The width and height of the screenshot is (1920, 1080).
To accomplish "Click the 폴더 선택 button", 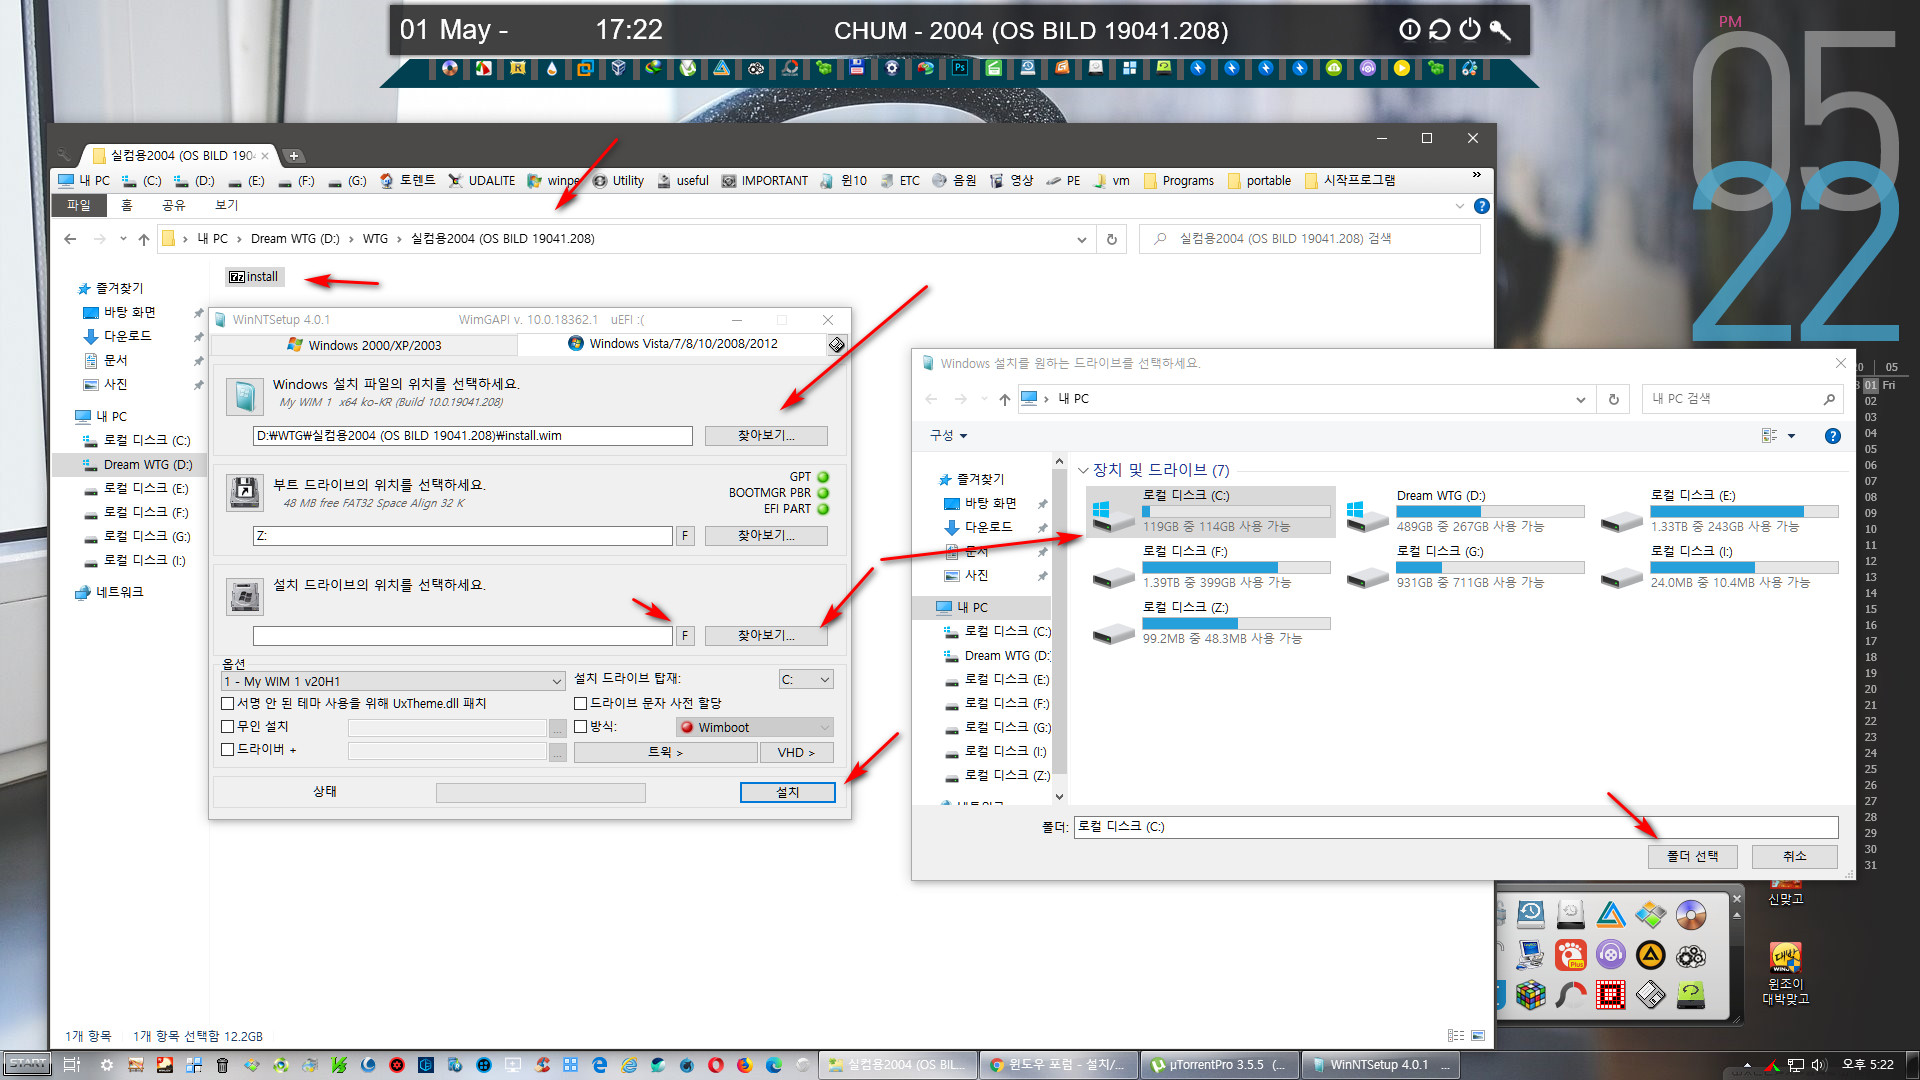I will tap(1692, 857).
